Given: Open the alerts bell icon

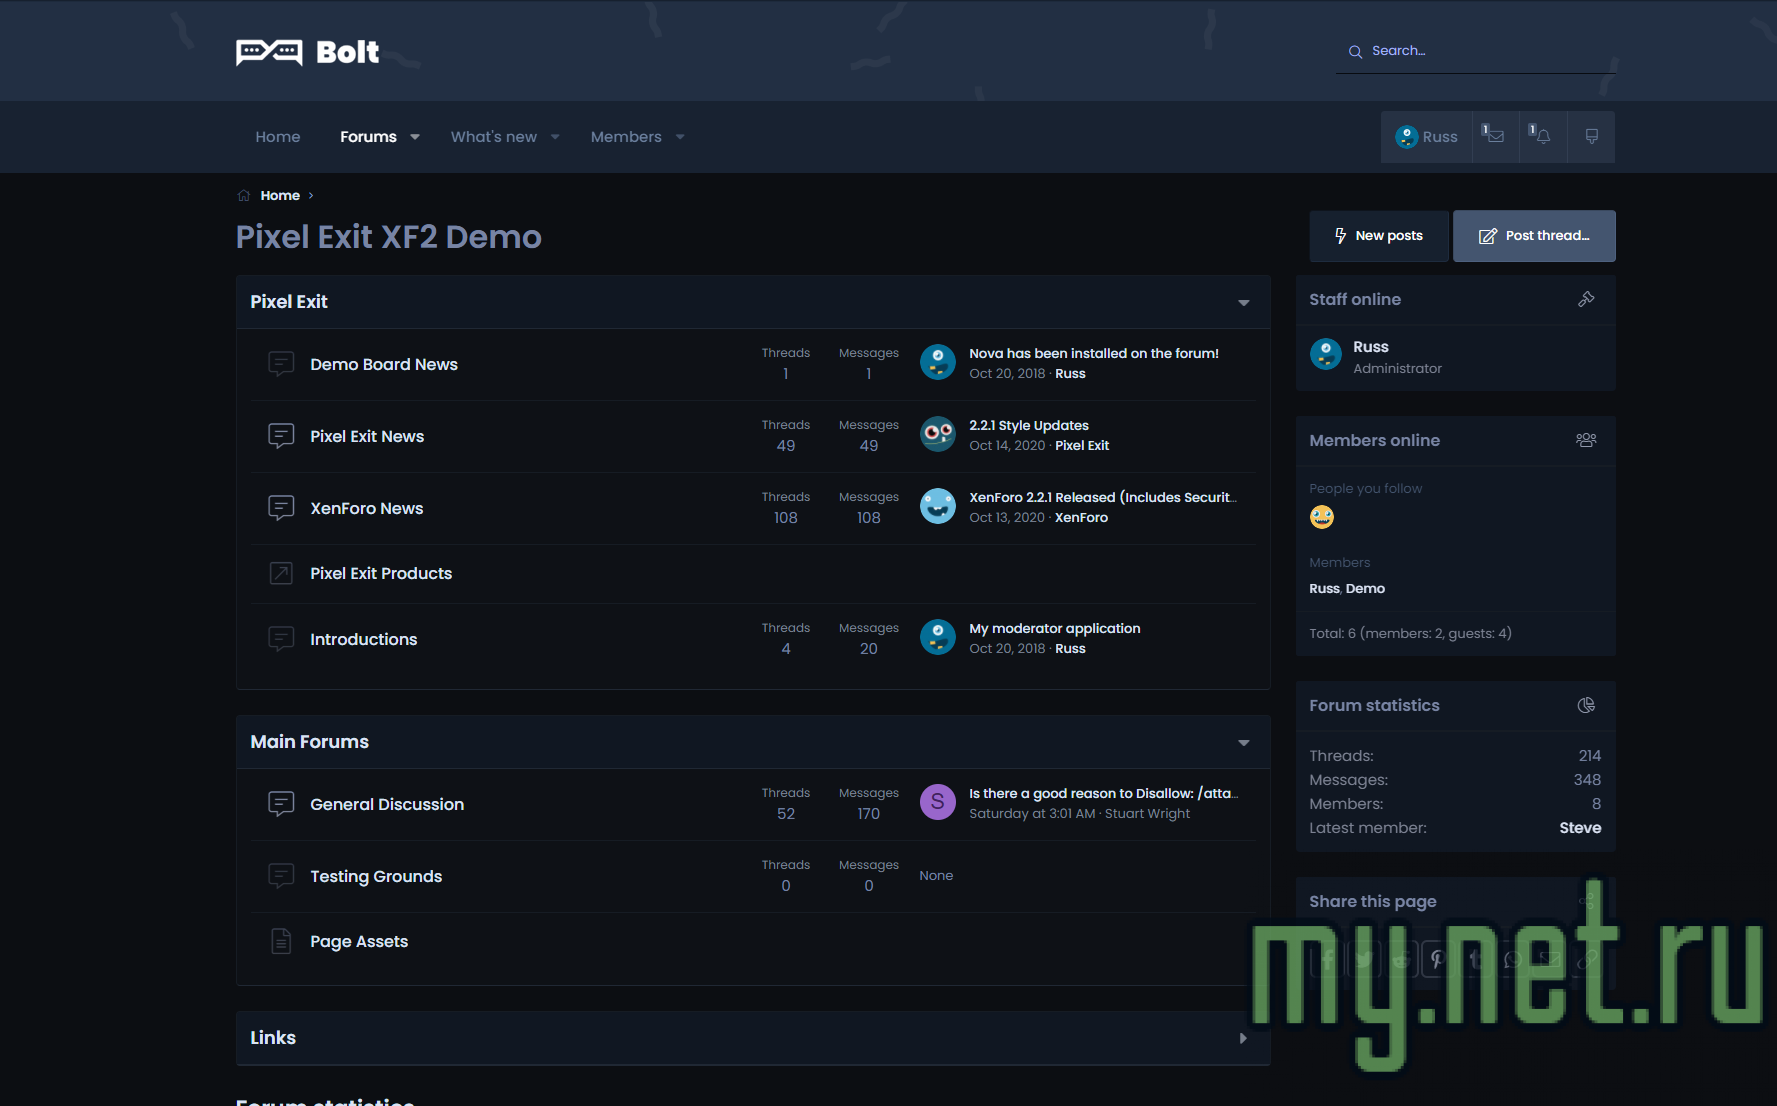Looking at the screenshot, I should 1541,136.
